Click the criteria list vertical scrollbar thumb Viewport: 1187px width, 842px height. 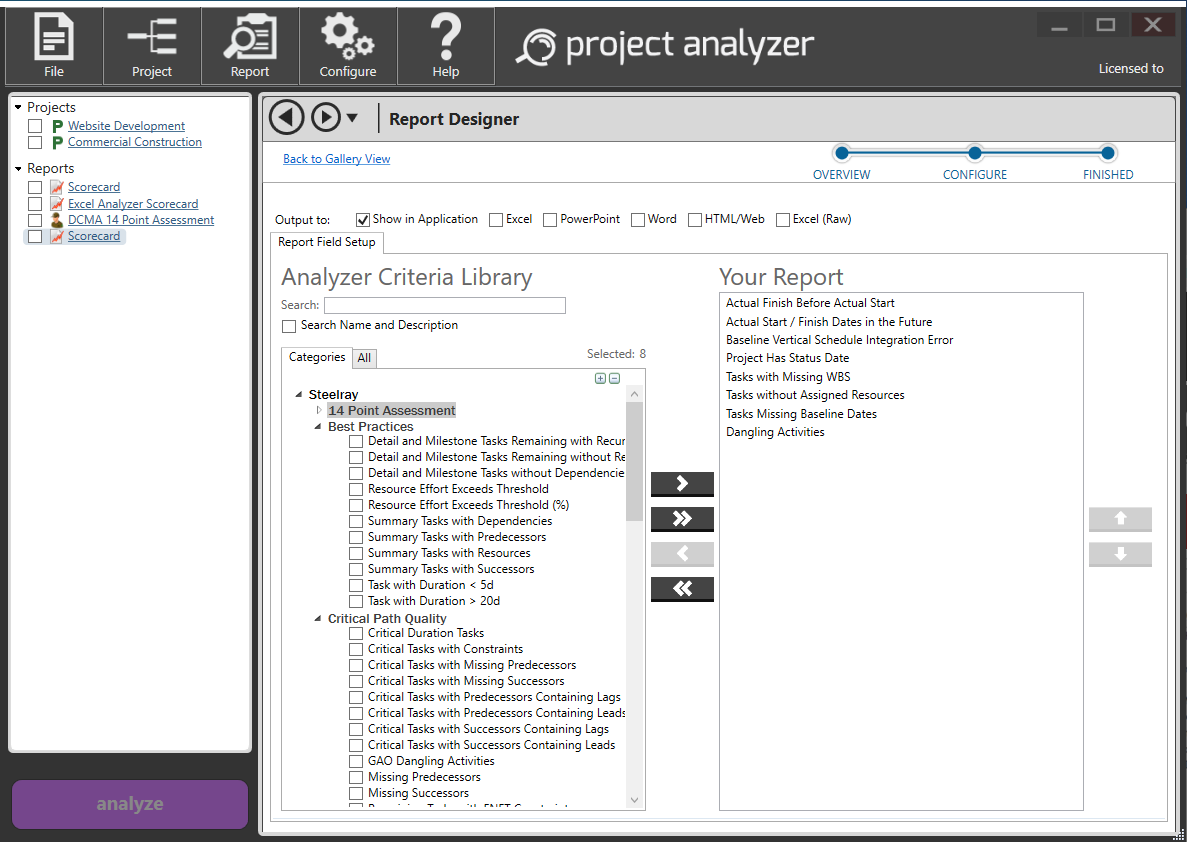(634, 462)
